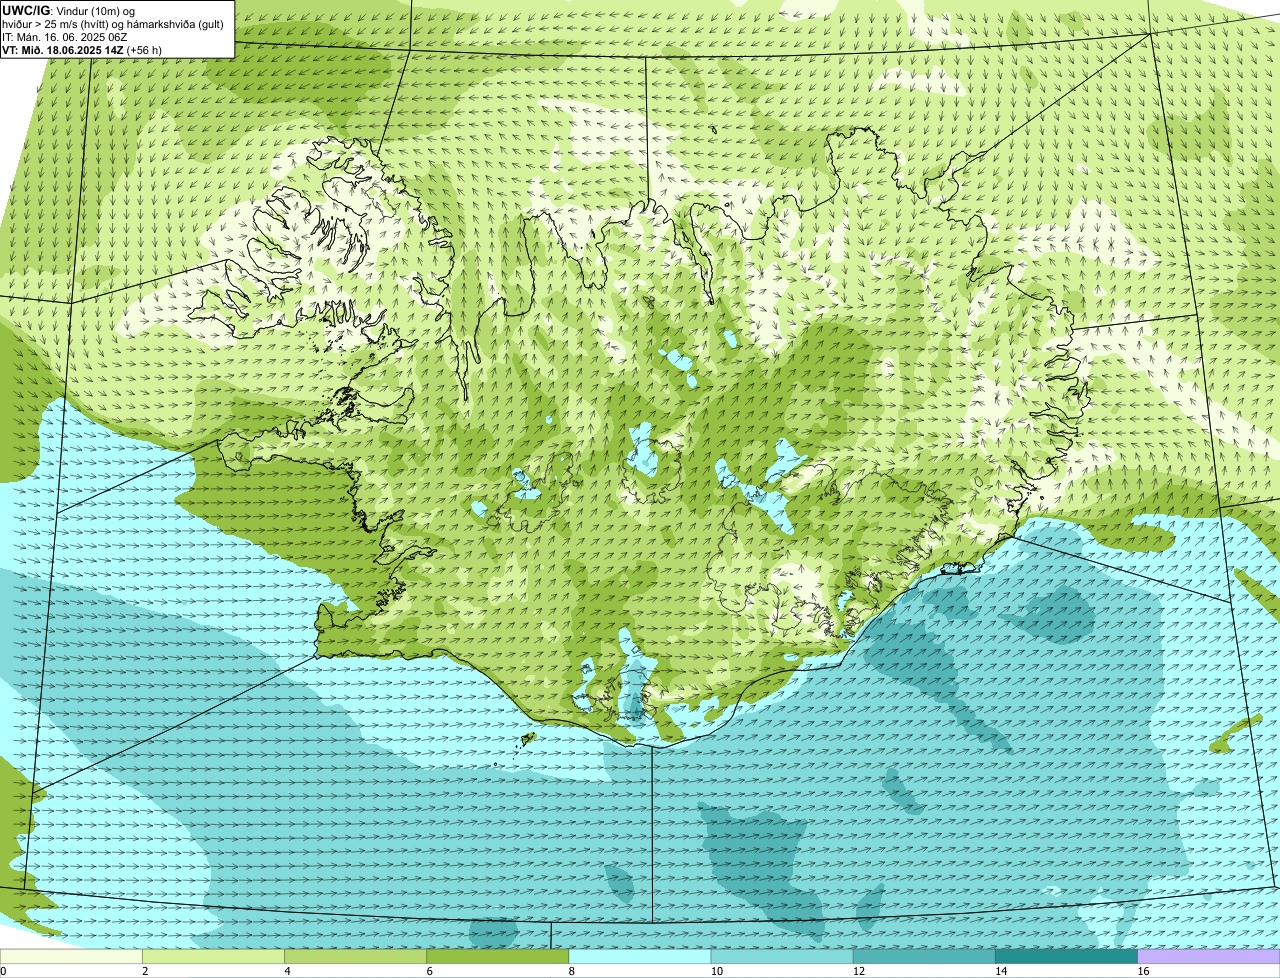Click the purple above-16 legend swatch
This screenshot has width=1280, height=978.
tap(1209, 956)
